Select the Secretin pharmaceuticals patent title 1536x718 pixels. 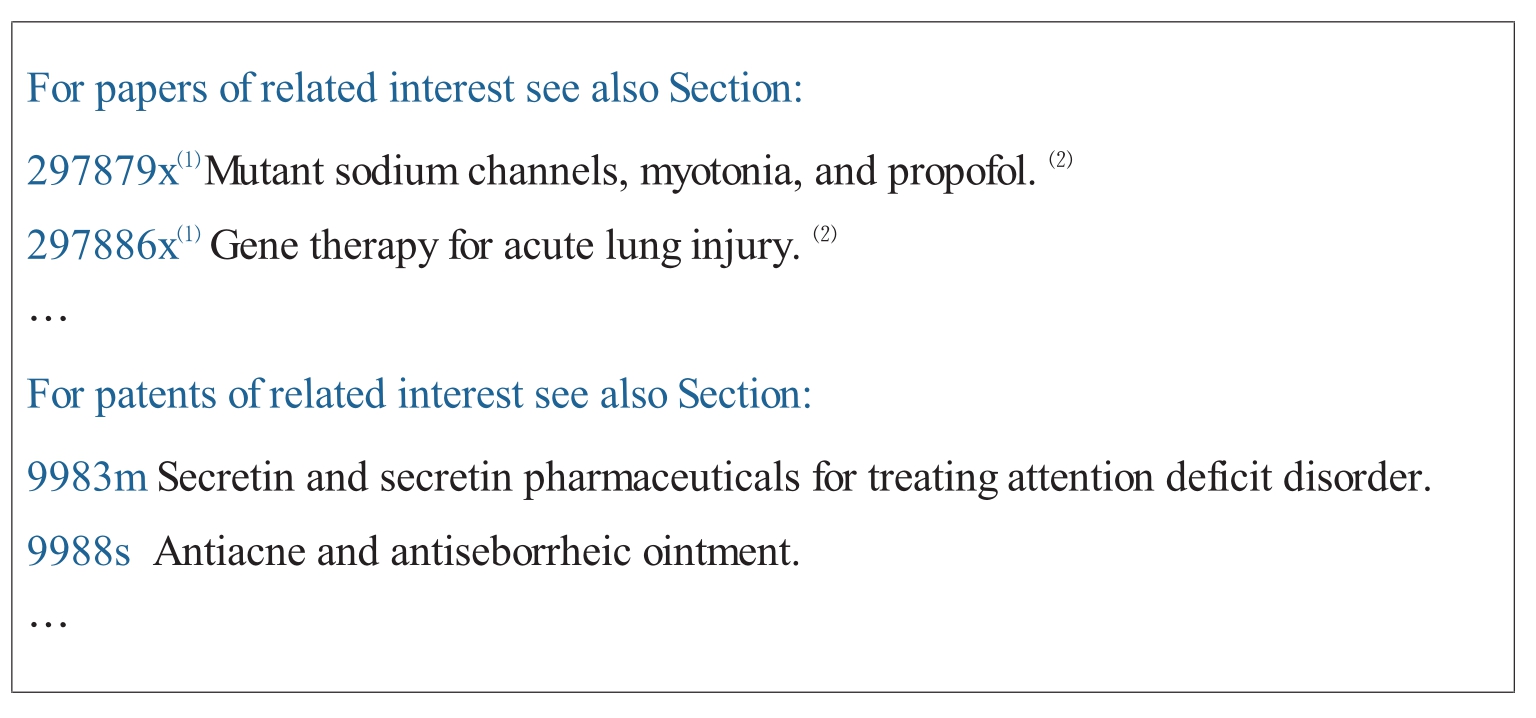click(795, 479)
